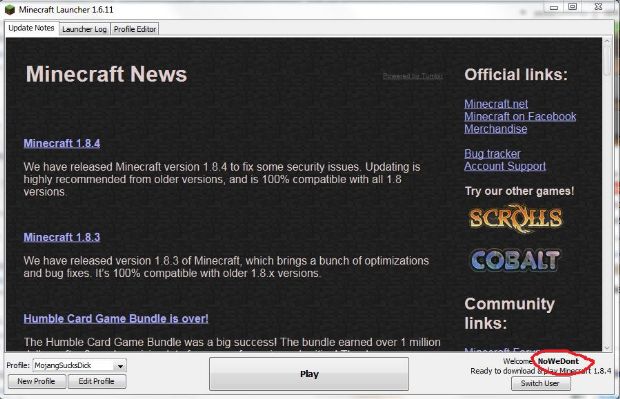Open the Minecraft 1.8.3 news link
Image resolution: width=620 pixels, height=399 pixels.
(x=62, y=237)
